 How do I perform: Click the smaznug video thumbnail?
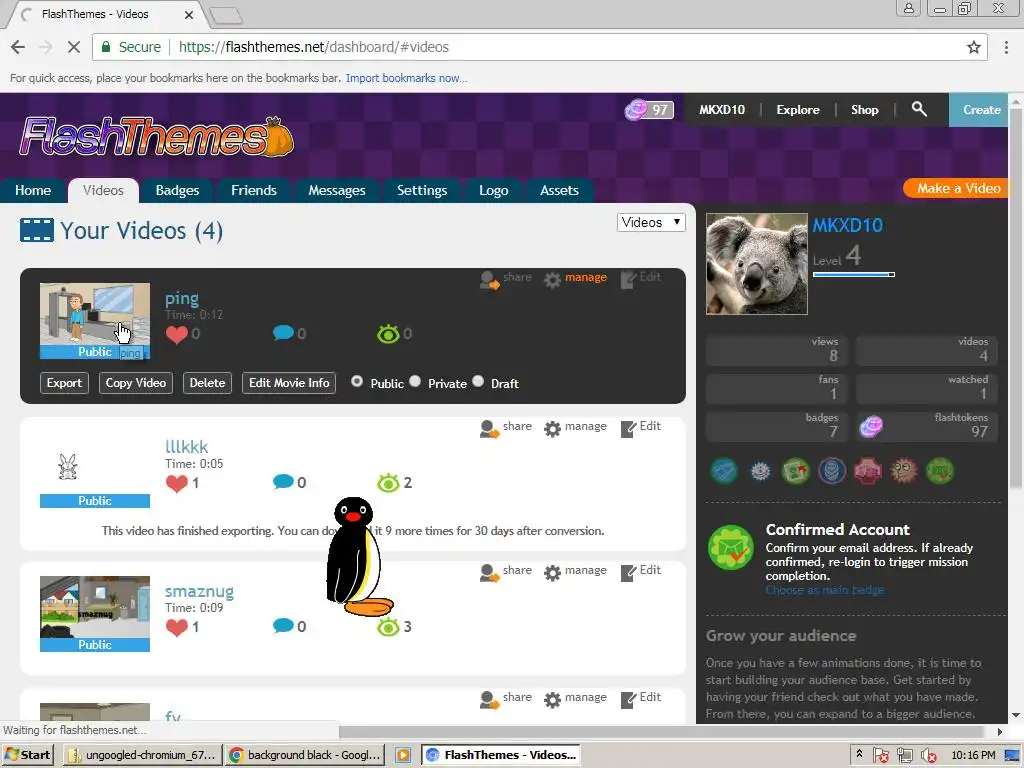point(95,614)
